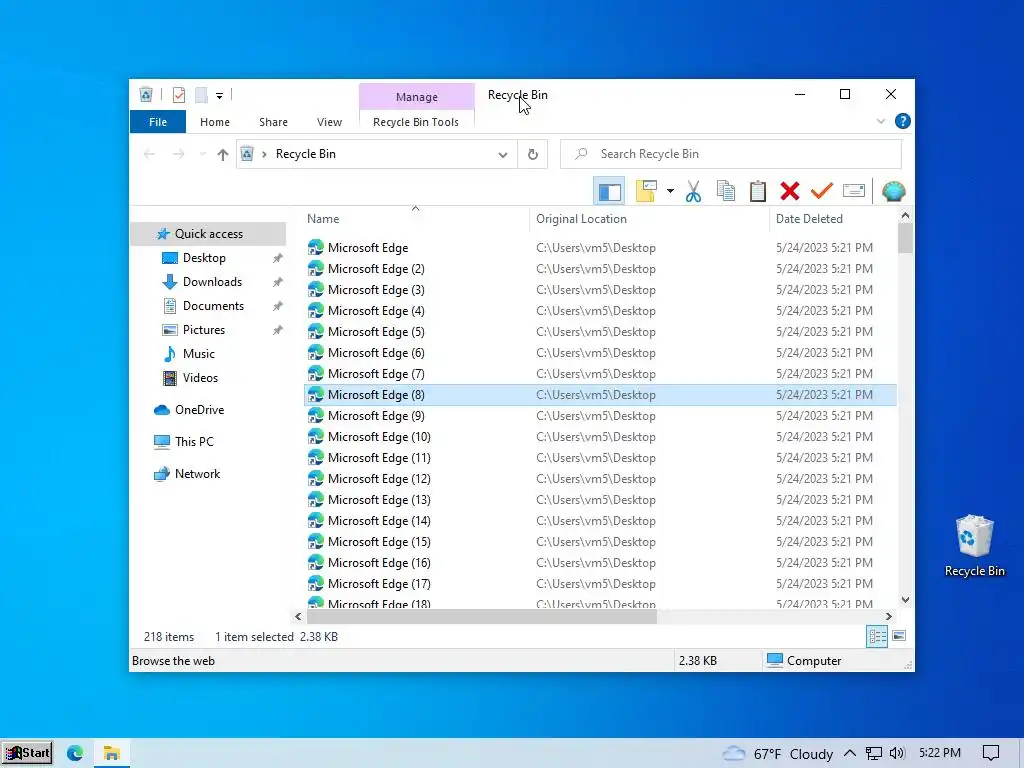Click the Start button
This screenshot has width=1024, height=768.
point(27,753)
